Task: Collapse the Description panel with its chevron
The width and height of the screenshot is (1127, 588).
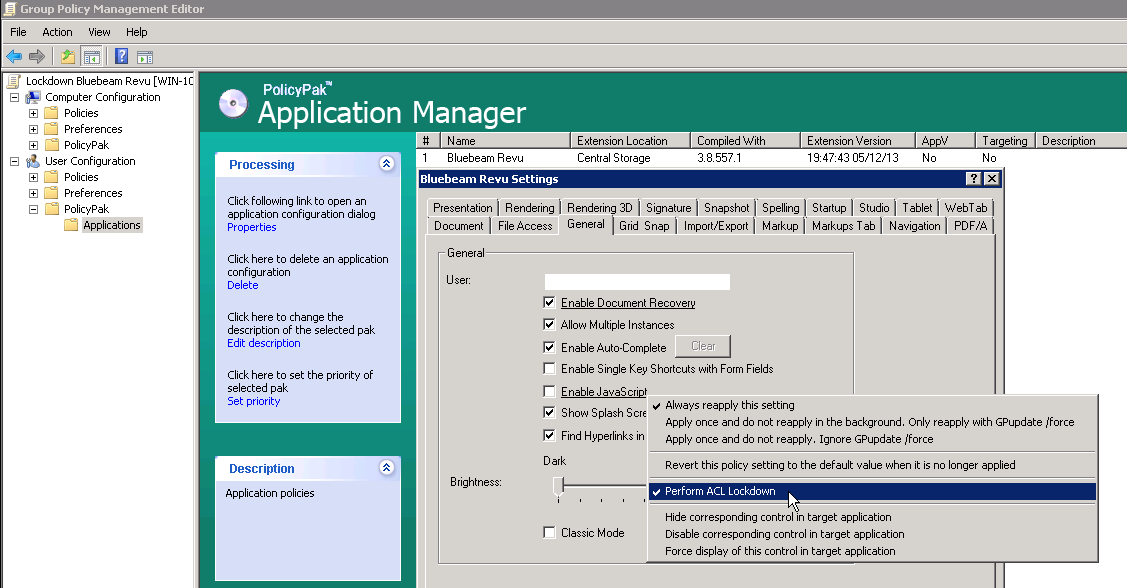Action: [386, 468]
